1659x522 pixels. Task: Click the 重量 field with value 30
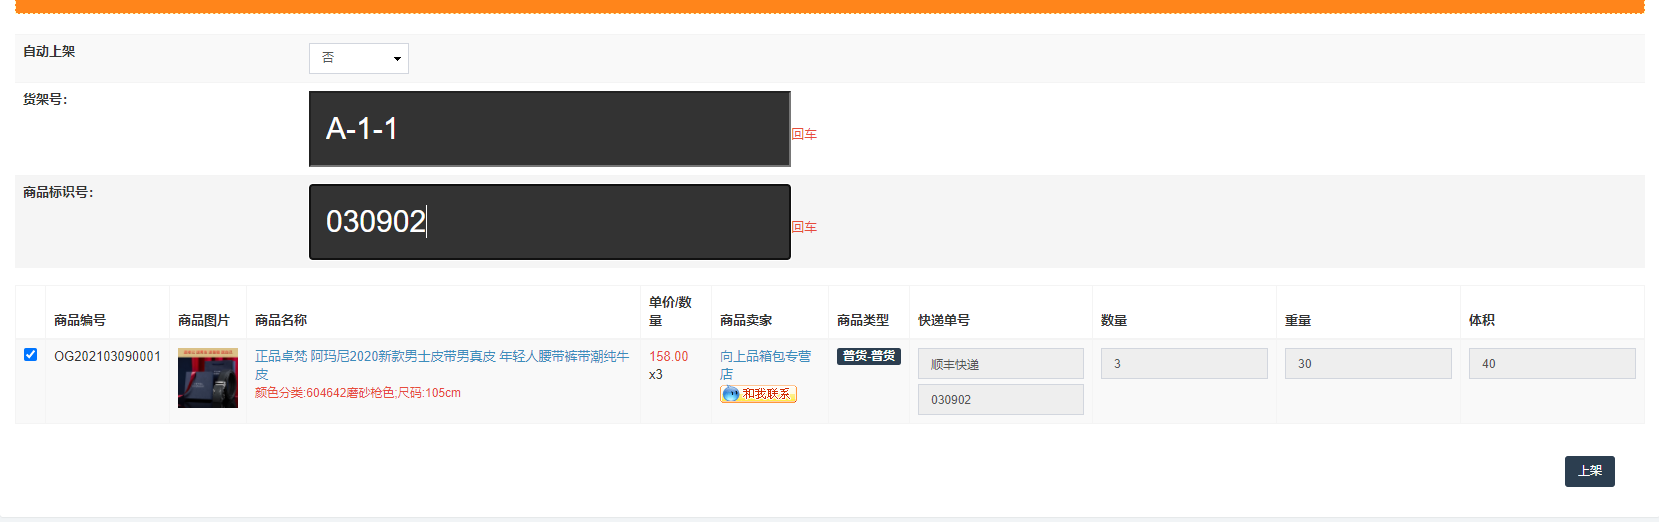coord(1368,363)
